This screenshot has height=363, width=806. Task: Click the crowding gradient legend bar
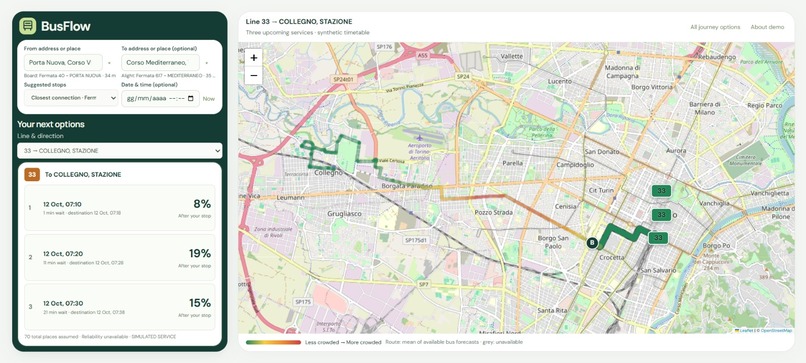point(273,342)
